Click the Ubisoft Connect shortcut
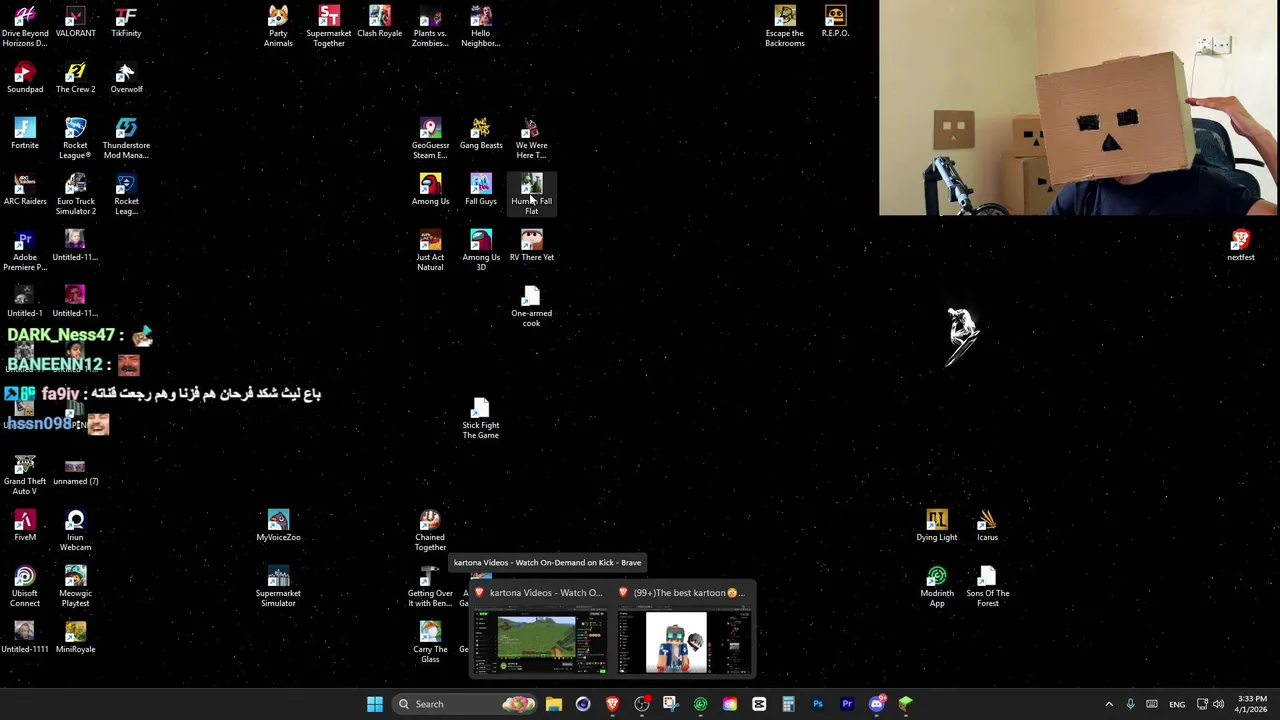Screen dimensions: 1280x720 pyautogui.click(x=25, y=587)
